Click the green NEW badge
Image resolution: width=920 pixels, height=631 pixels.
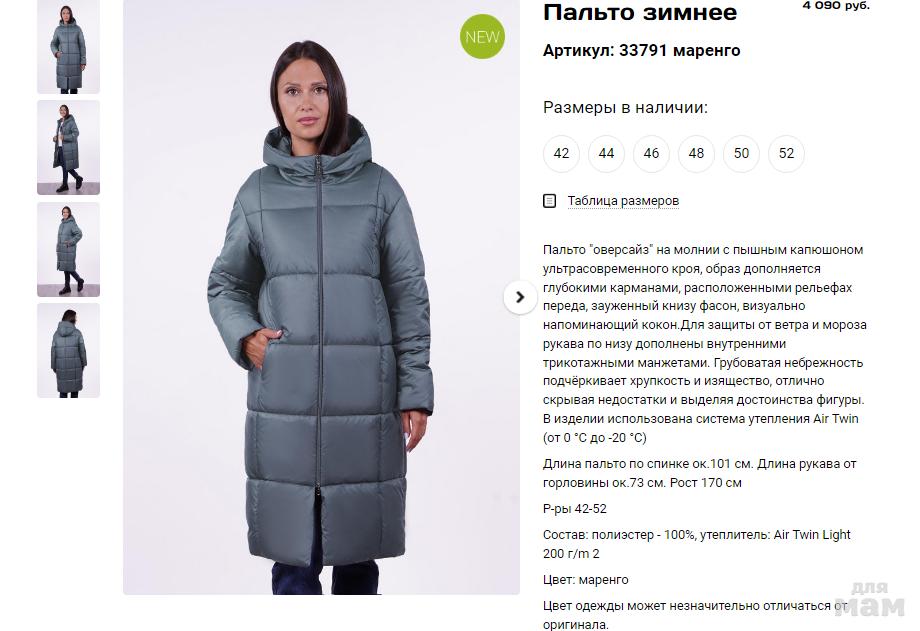tap(482, 37)
